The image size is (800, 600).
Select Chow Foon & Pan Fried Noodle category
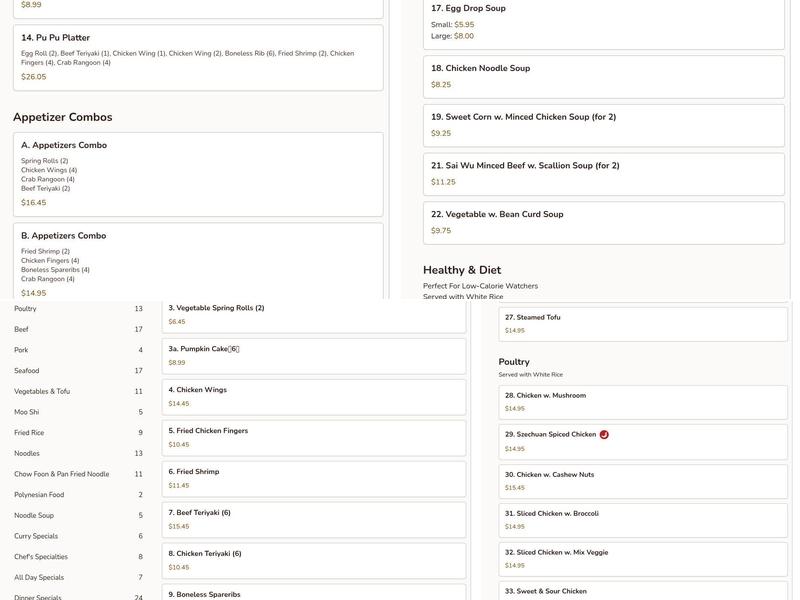61,474
